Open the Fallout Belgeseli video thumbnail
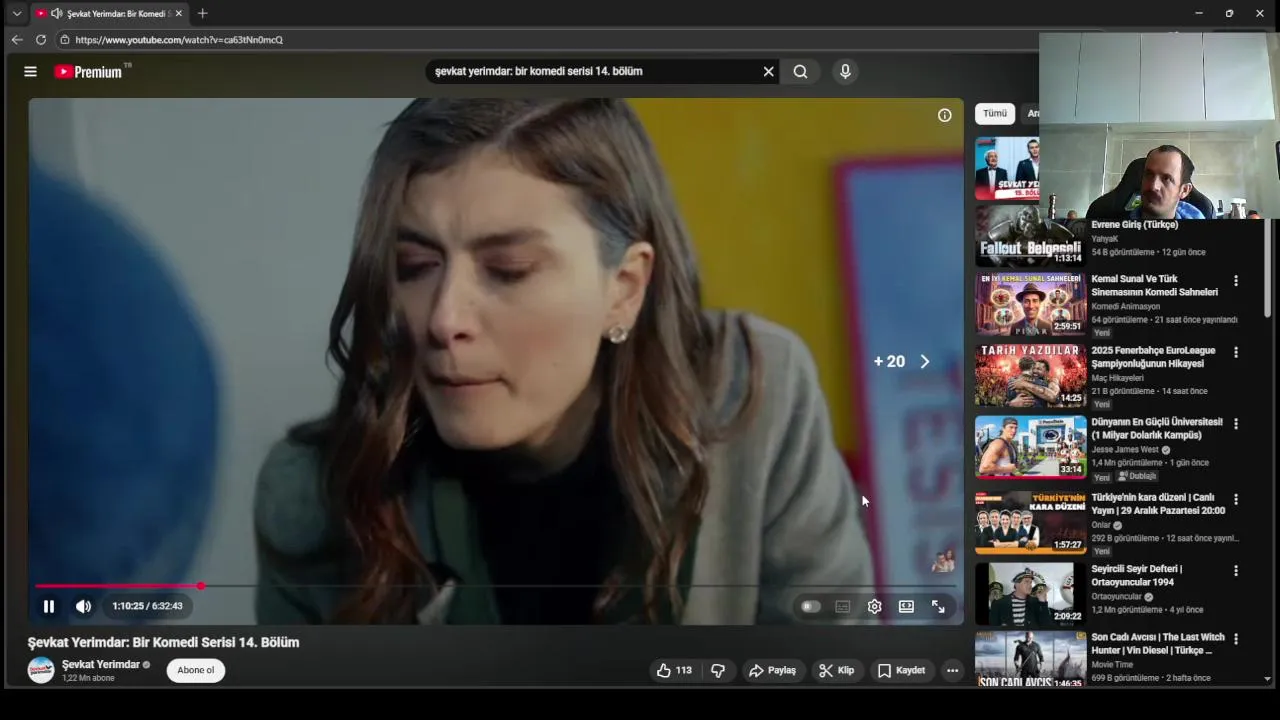 (x=1030, y=236)
